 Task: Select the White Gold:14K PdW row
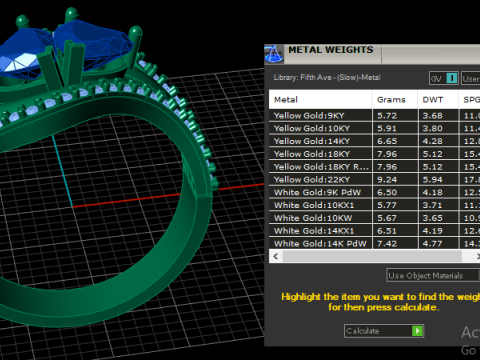375,243
